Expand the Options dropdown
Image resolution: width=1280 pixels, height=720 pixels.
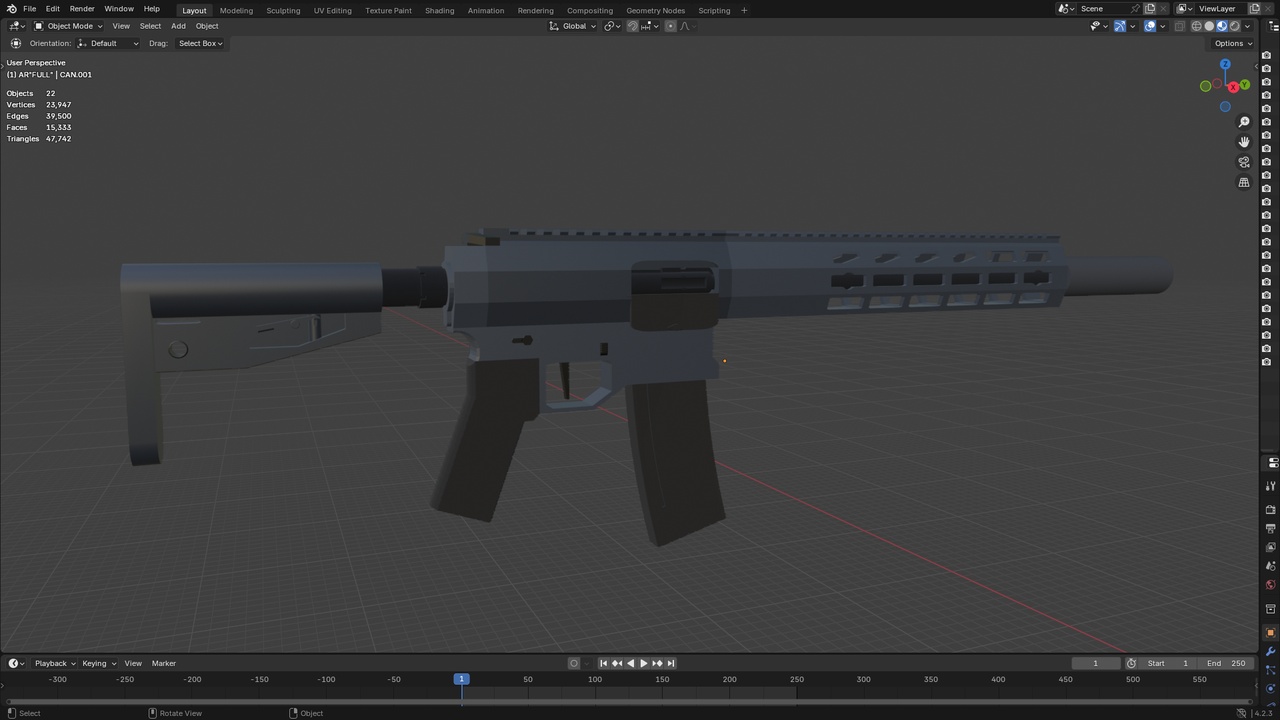[1232, 43]
